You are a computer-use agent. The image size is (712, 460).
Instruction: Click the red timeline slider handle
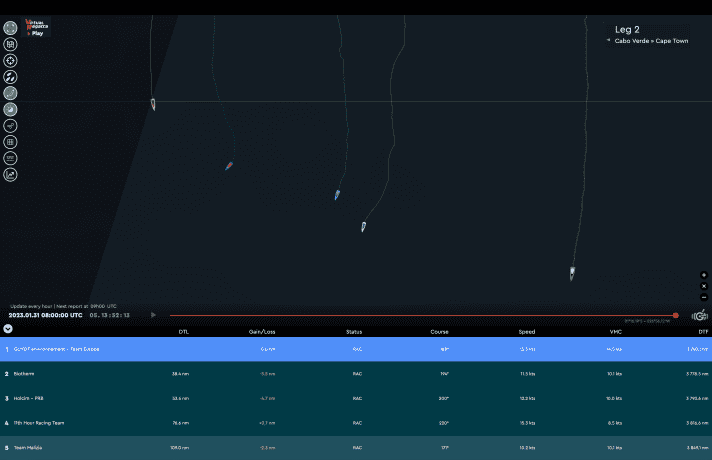click(x=676, y=315)
